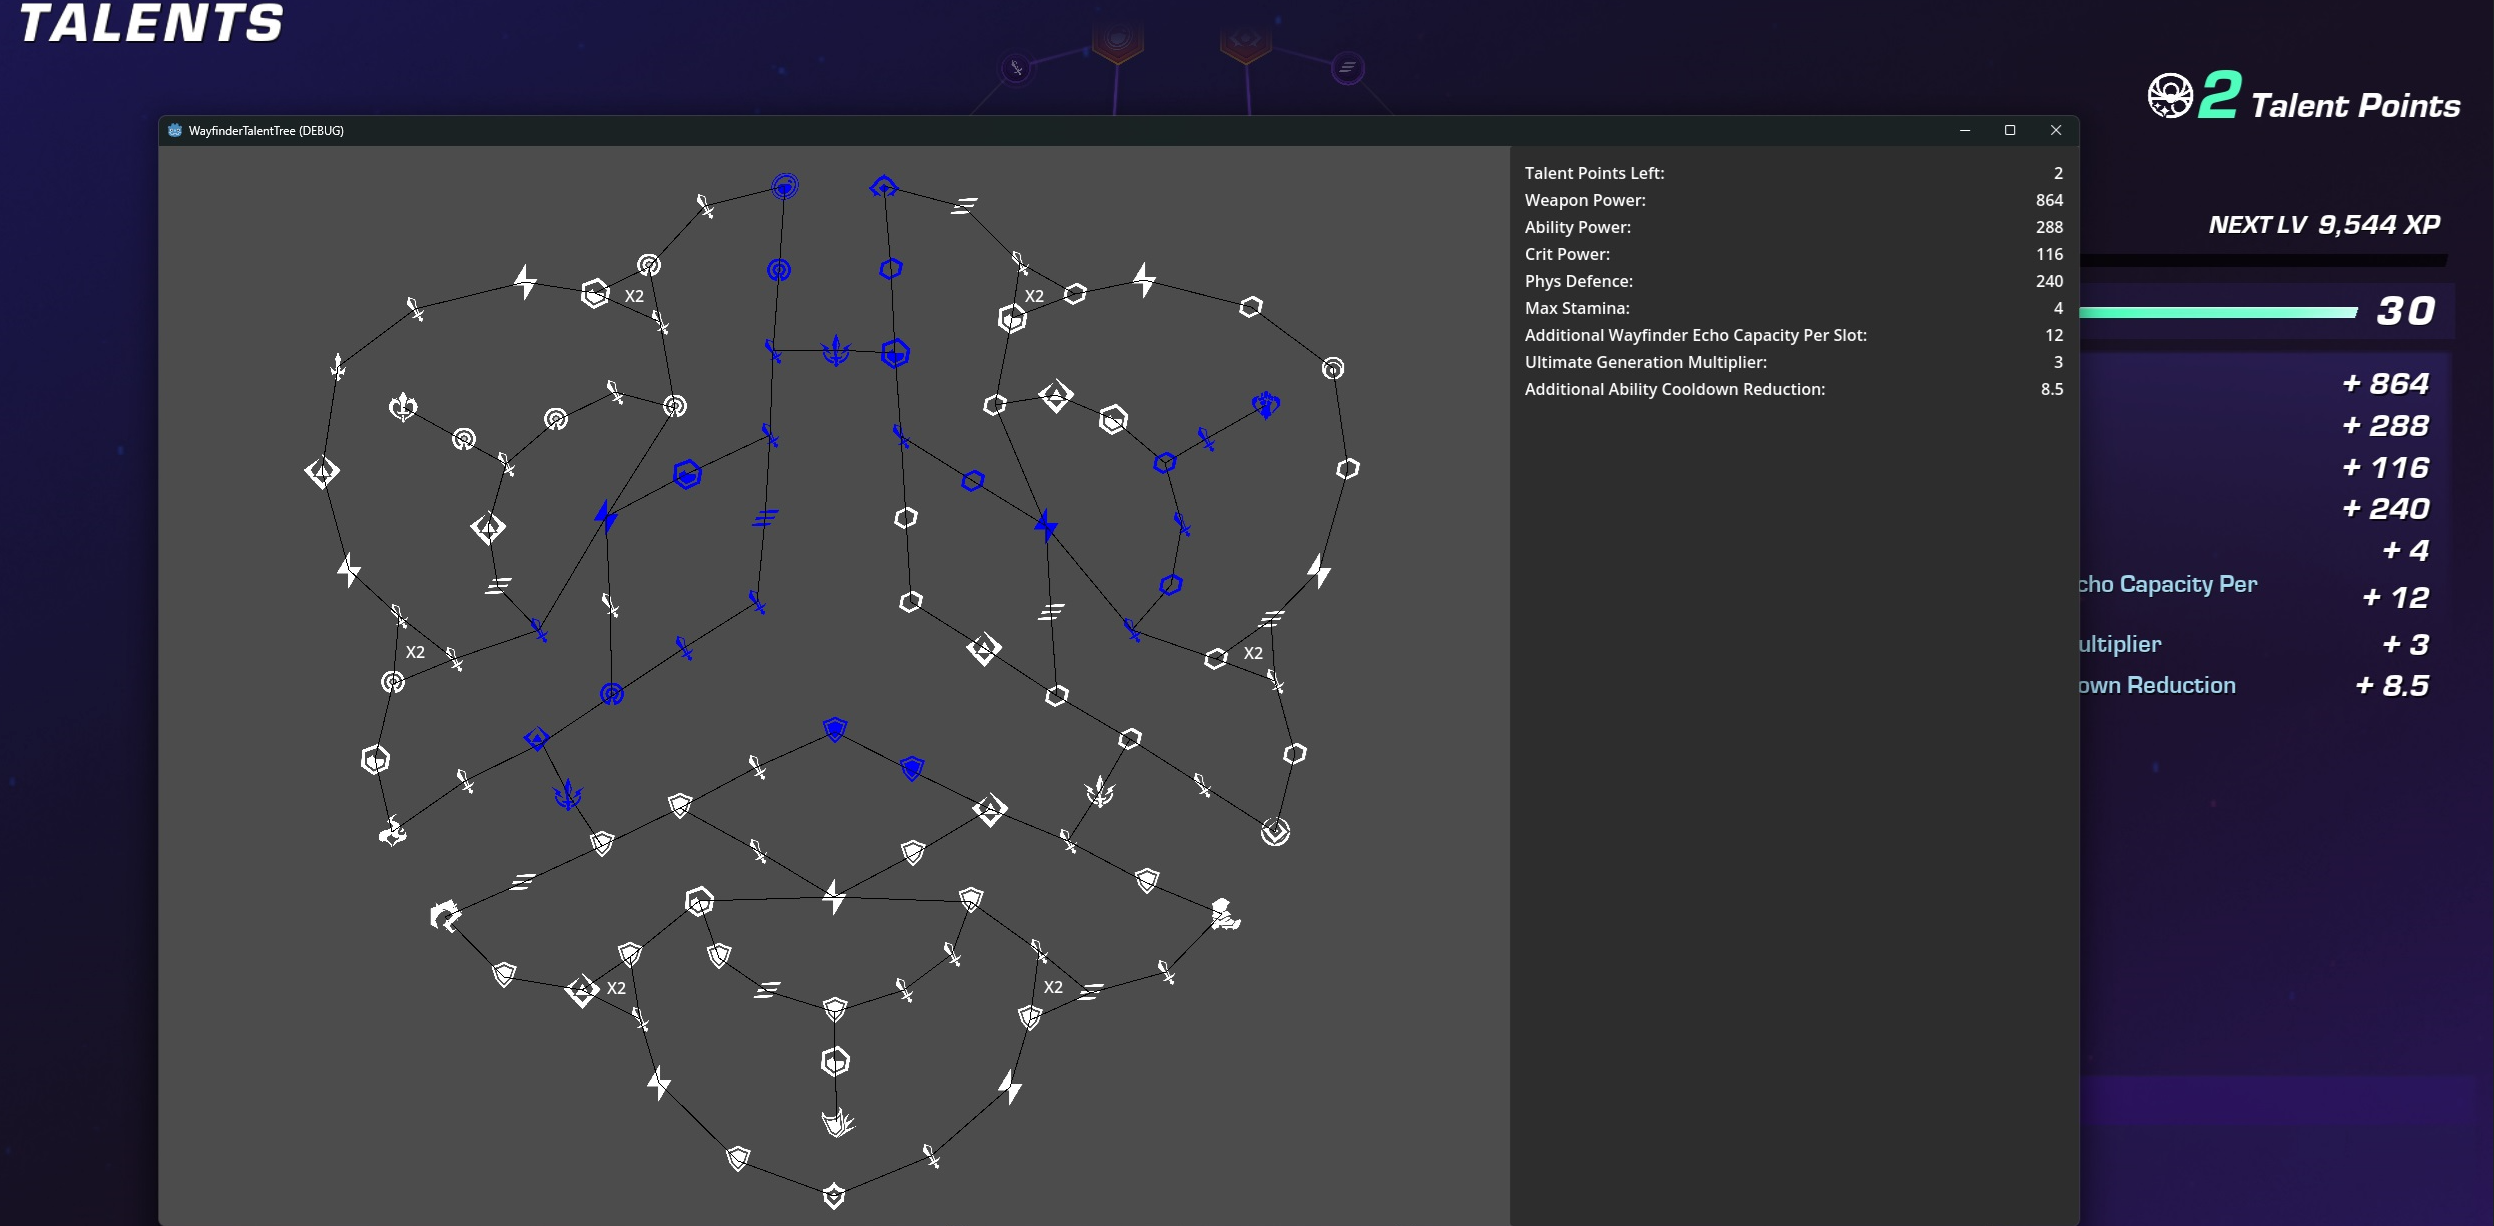This screenshot has height=1226, width=2494.
Task: Click the 'Talent Points Left:' label
Action: [1594, 173]
